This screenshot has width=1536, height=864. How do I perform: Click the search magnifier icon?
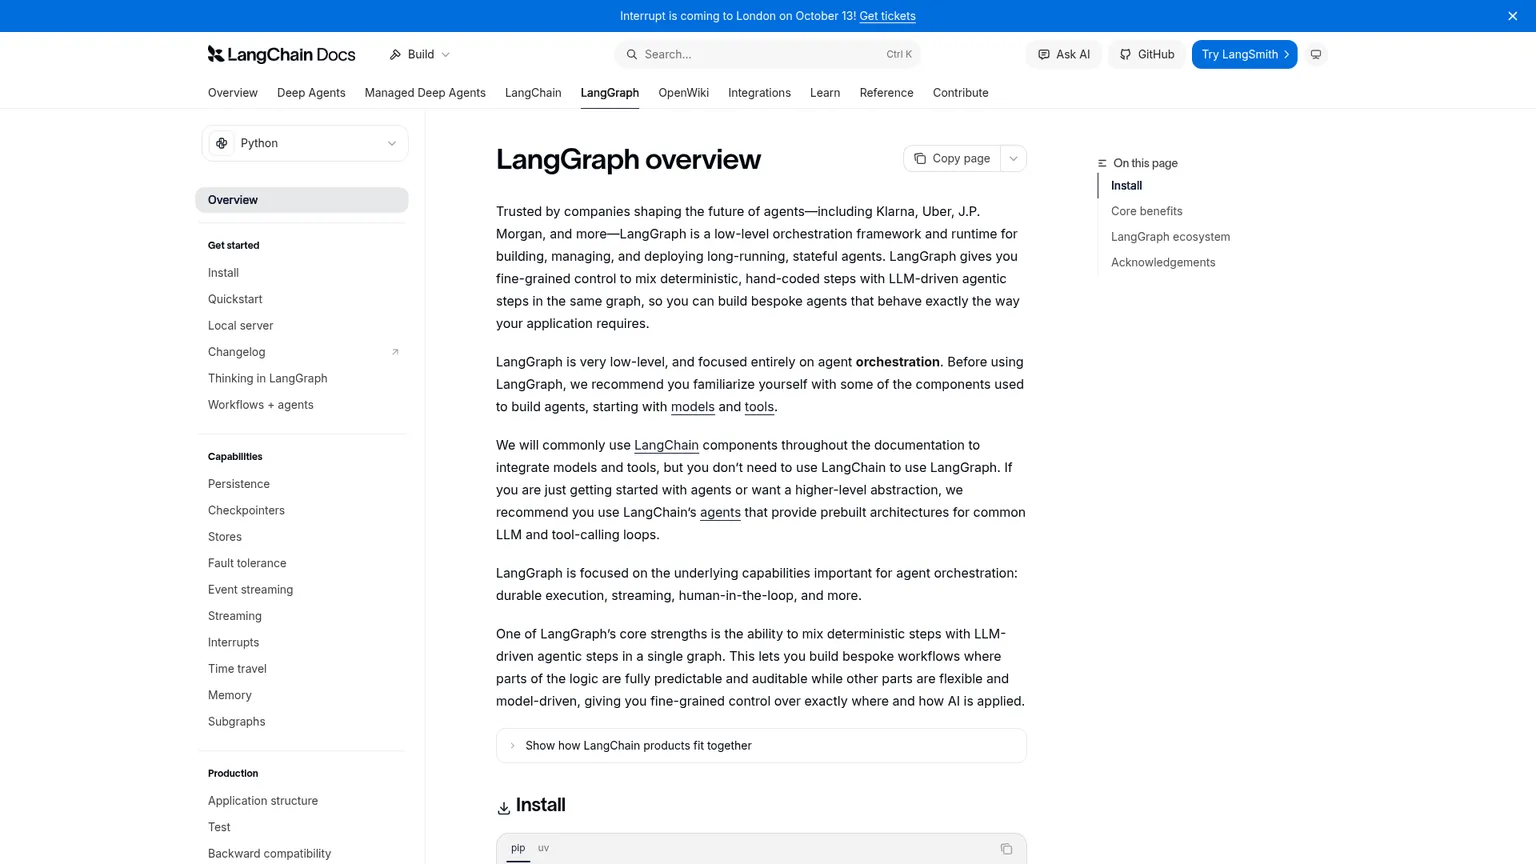point(632,54)
